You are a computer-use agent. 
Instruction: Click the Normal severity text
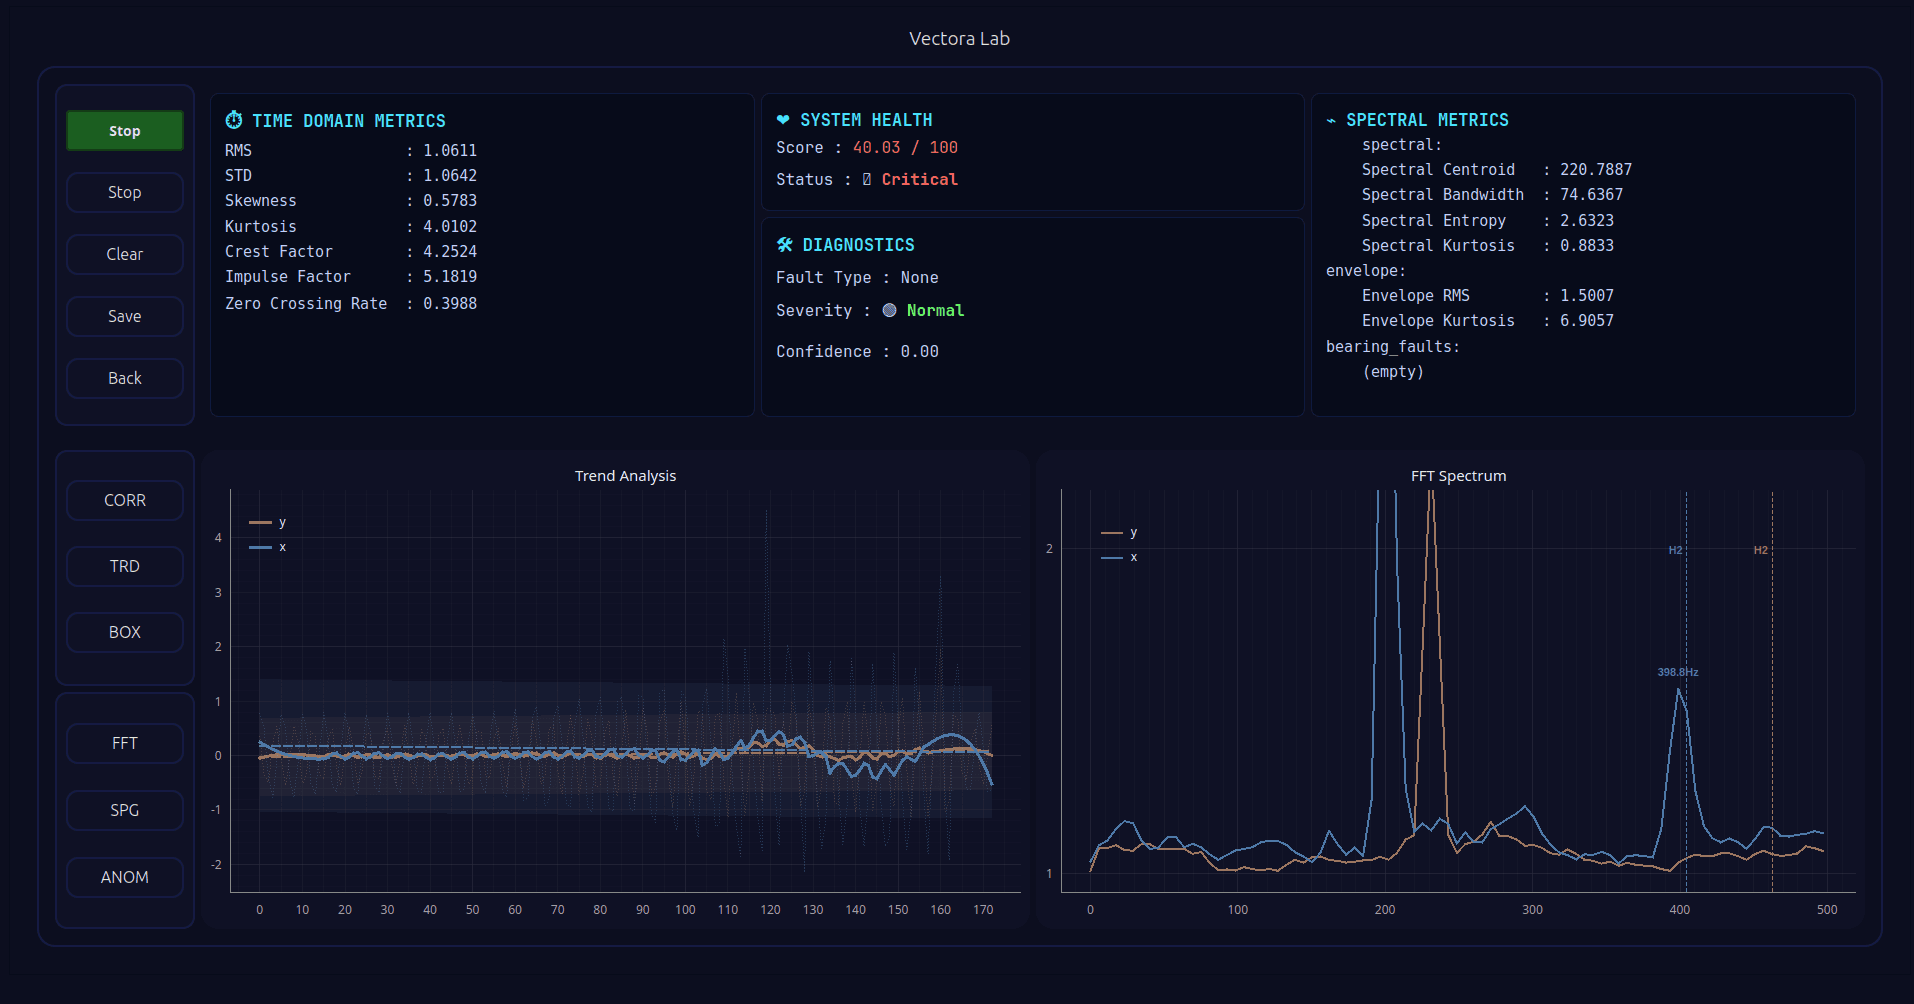(x=936, y=311)
